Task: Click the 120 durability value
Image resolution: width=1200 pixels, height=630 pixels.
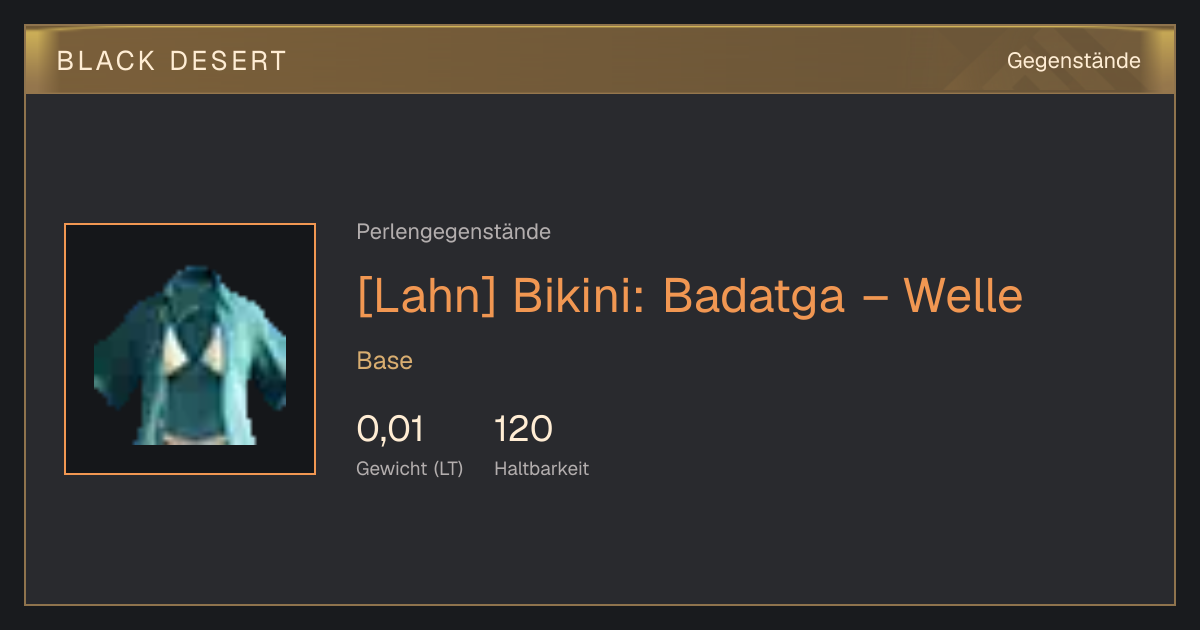Action: click(x=523, y=429)
